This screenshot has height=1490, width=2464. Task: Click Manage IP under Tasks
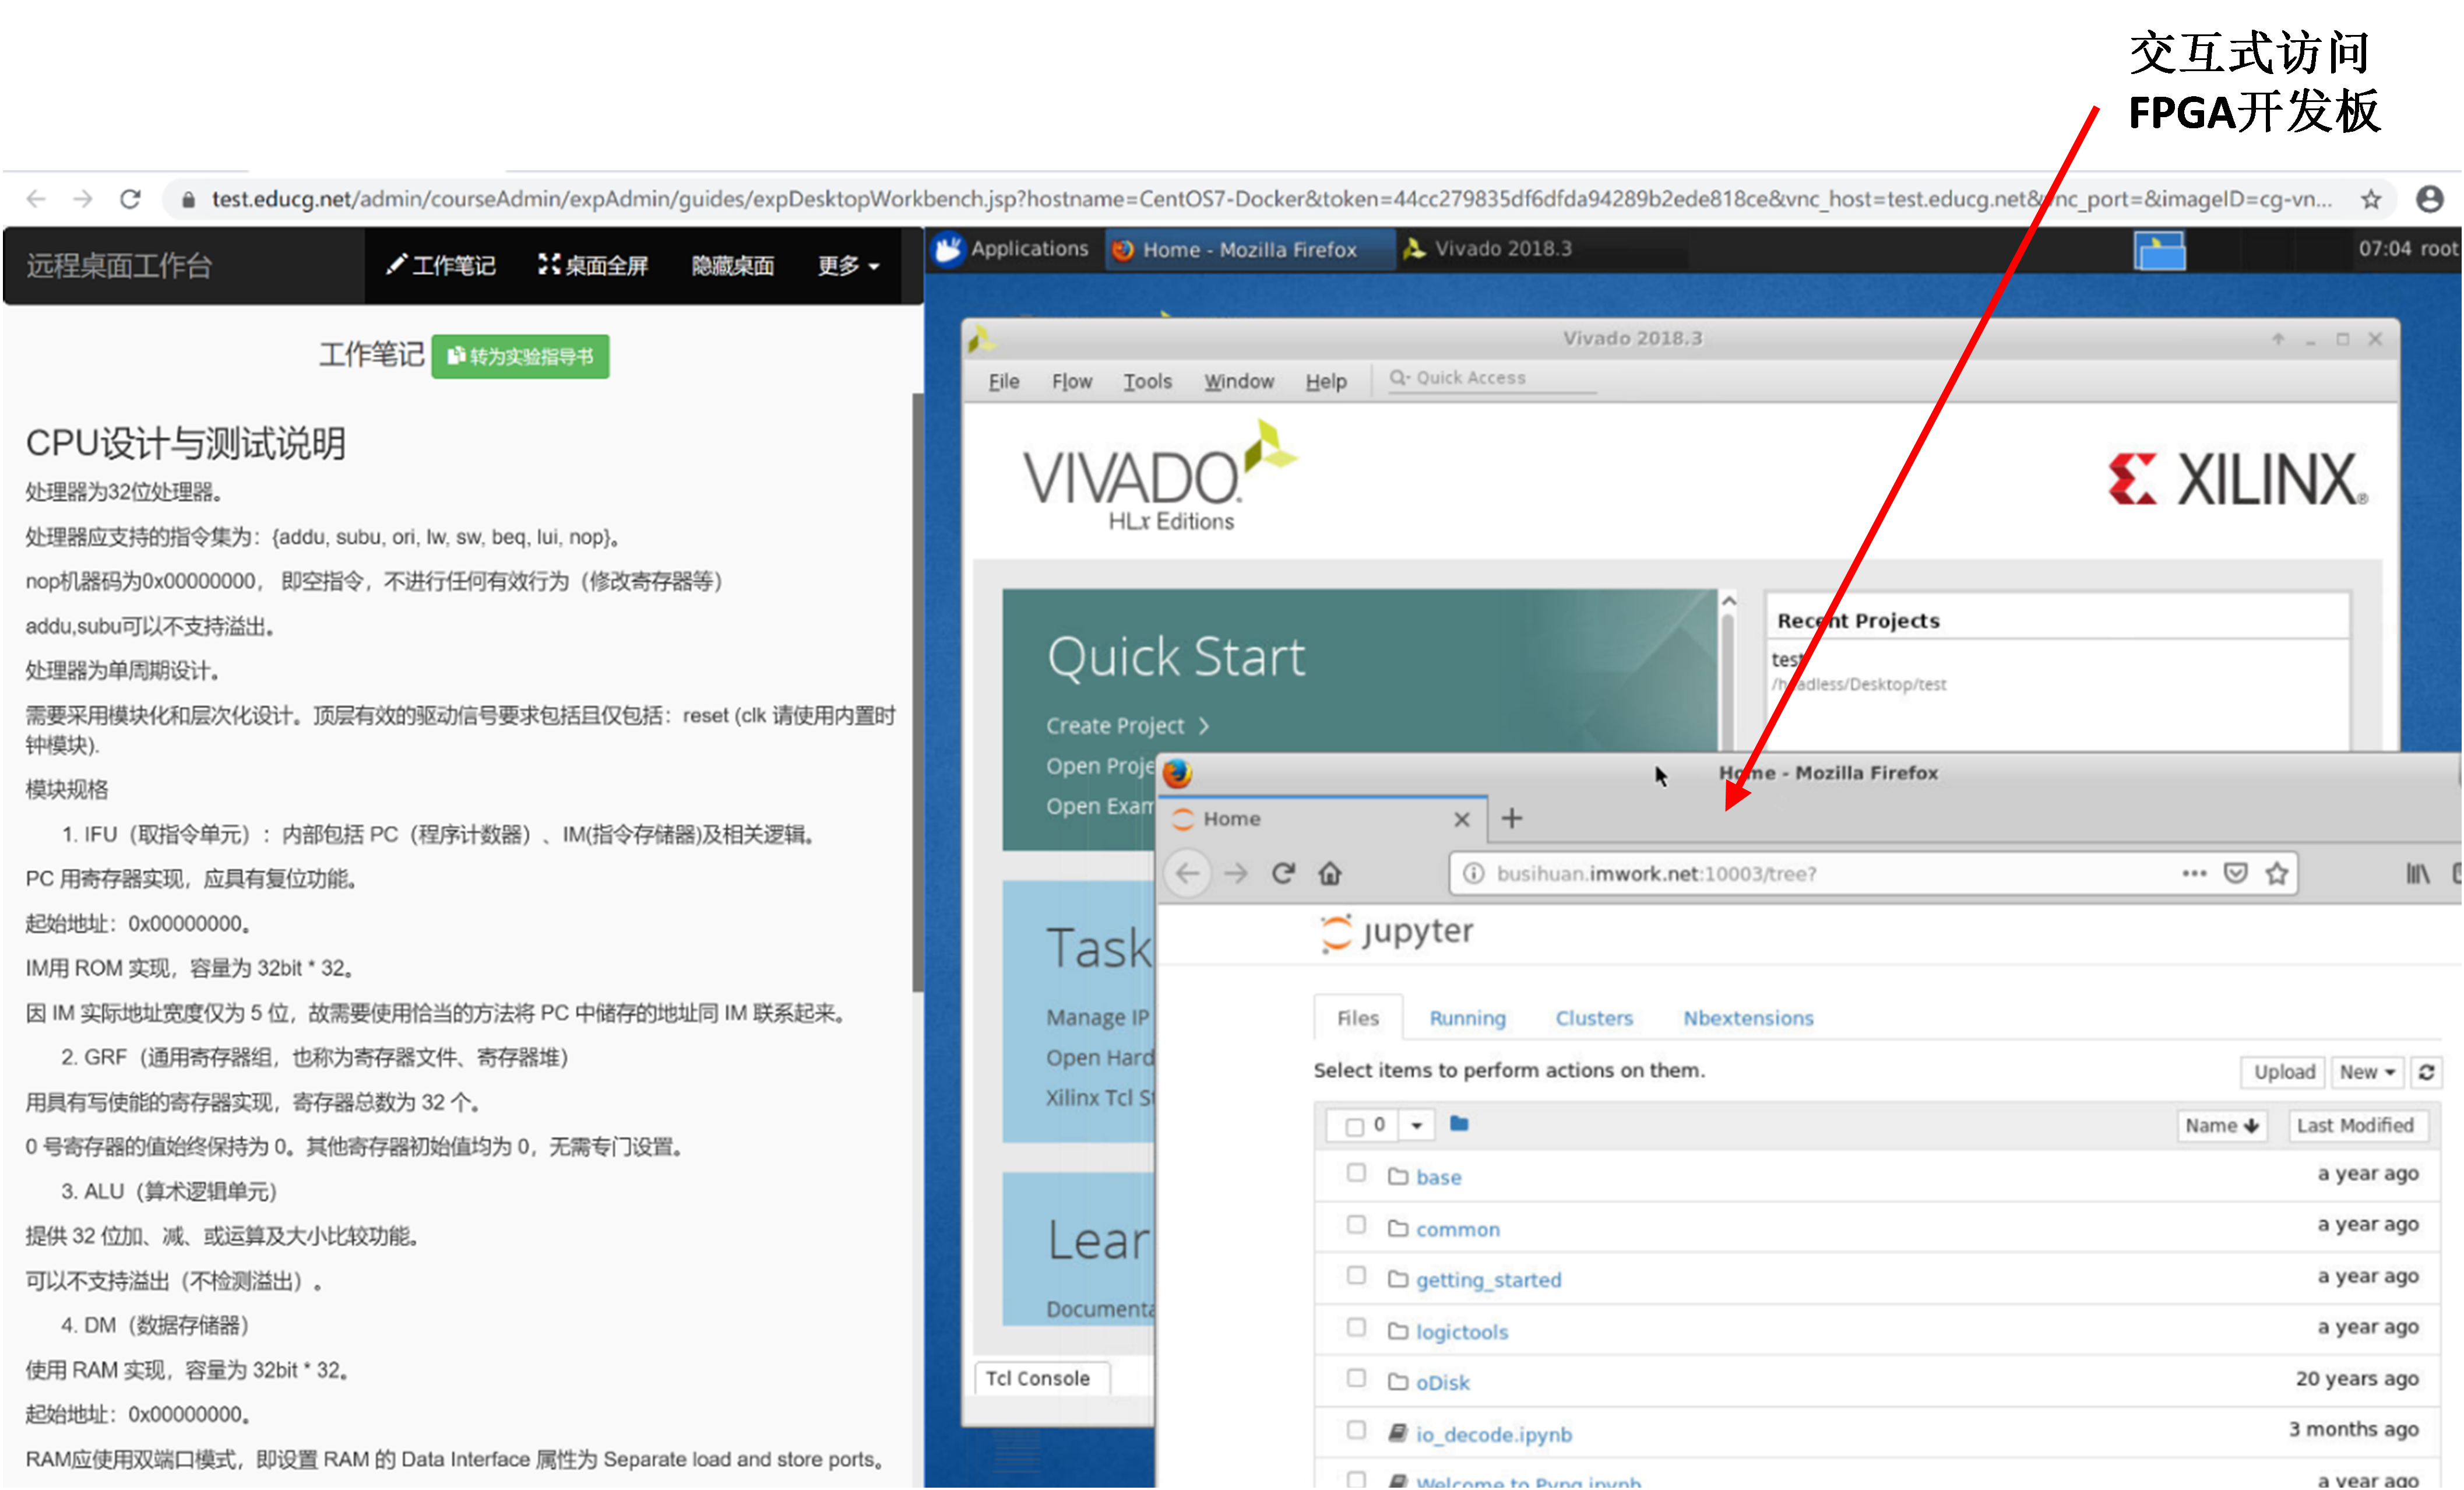1097,1017
